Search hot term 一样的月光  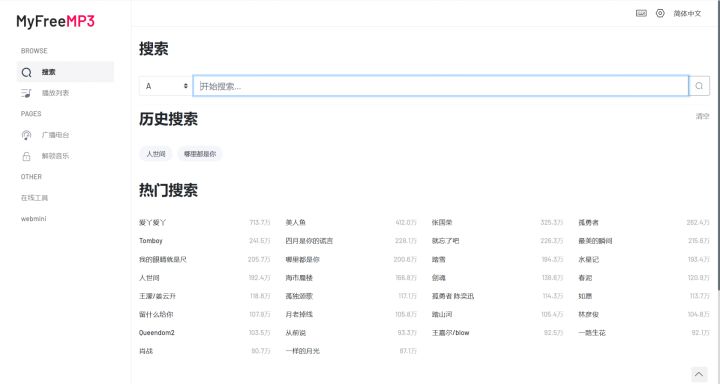coord(303,351)
